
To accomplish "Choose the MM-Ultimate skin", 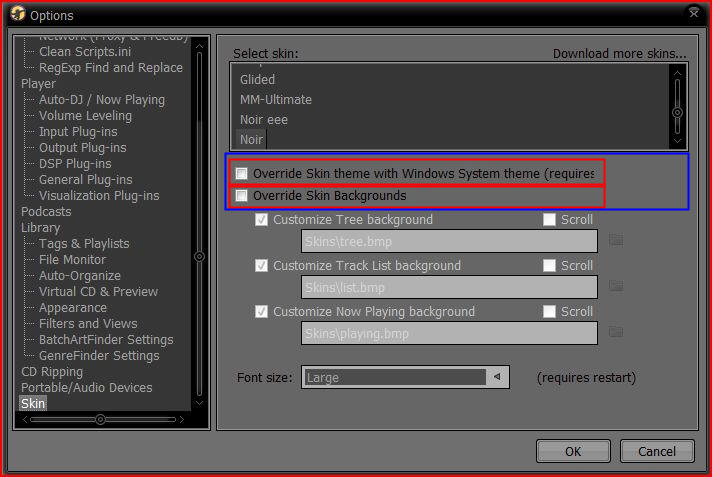I will click(x=276, y=100).
